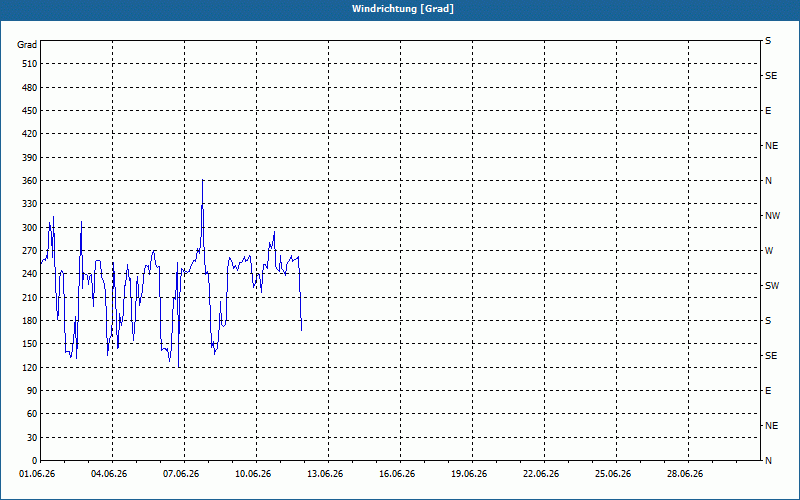Click the 300 degree axis label
Screen dimensions: 800x500
coord(30,228)
